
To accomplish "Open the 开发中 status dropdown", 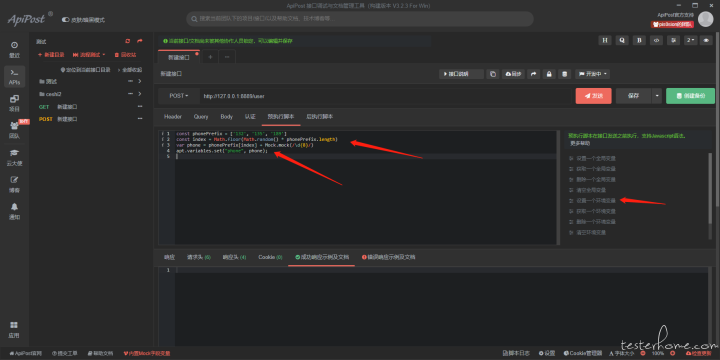I will click(592, 74).
